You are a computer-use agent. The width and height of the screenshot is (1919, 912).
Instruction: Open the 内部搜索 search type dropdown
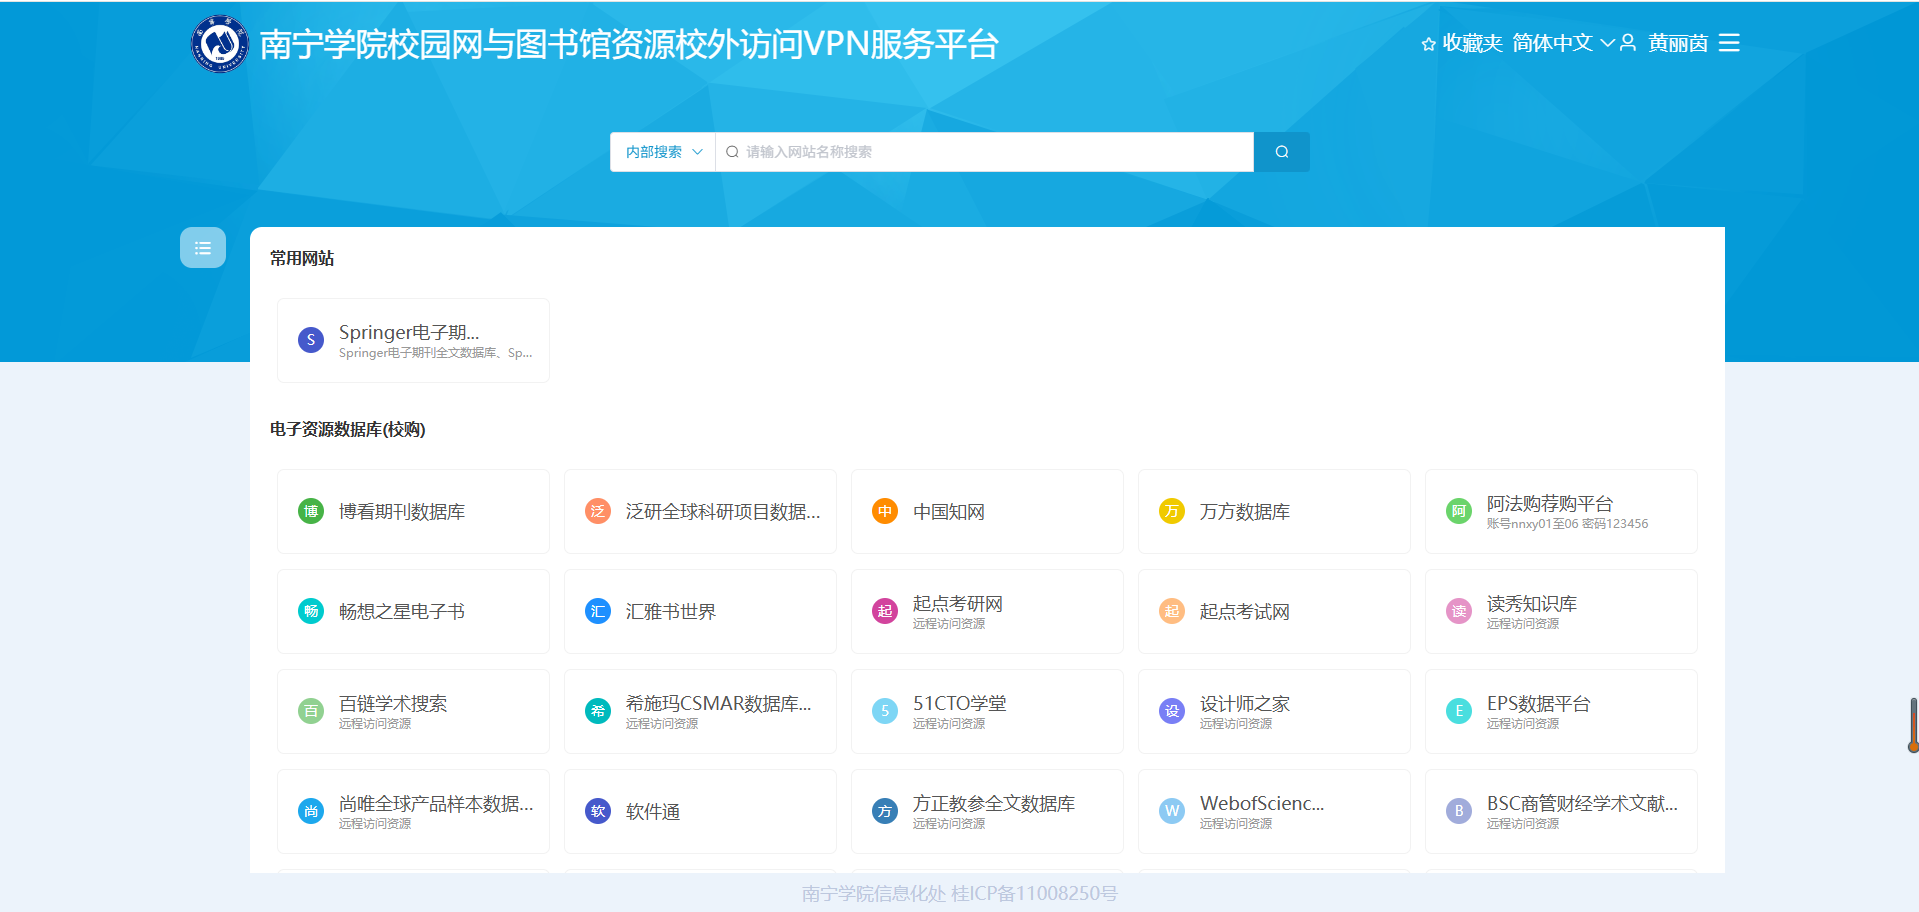point(663,152)
